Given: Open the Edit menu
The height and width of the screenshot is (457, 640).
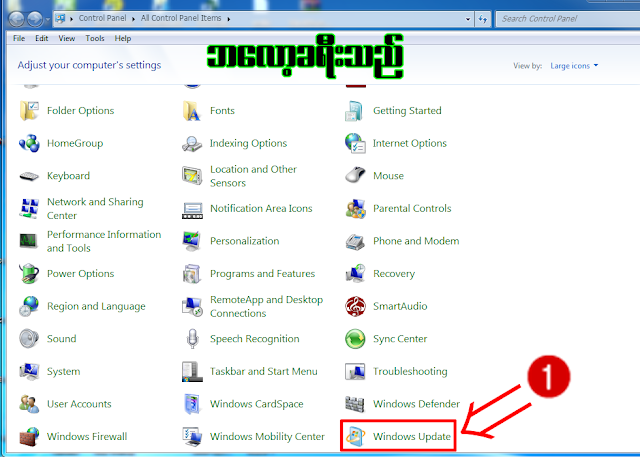Looking at the screenshot, I should coord(41,38).
